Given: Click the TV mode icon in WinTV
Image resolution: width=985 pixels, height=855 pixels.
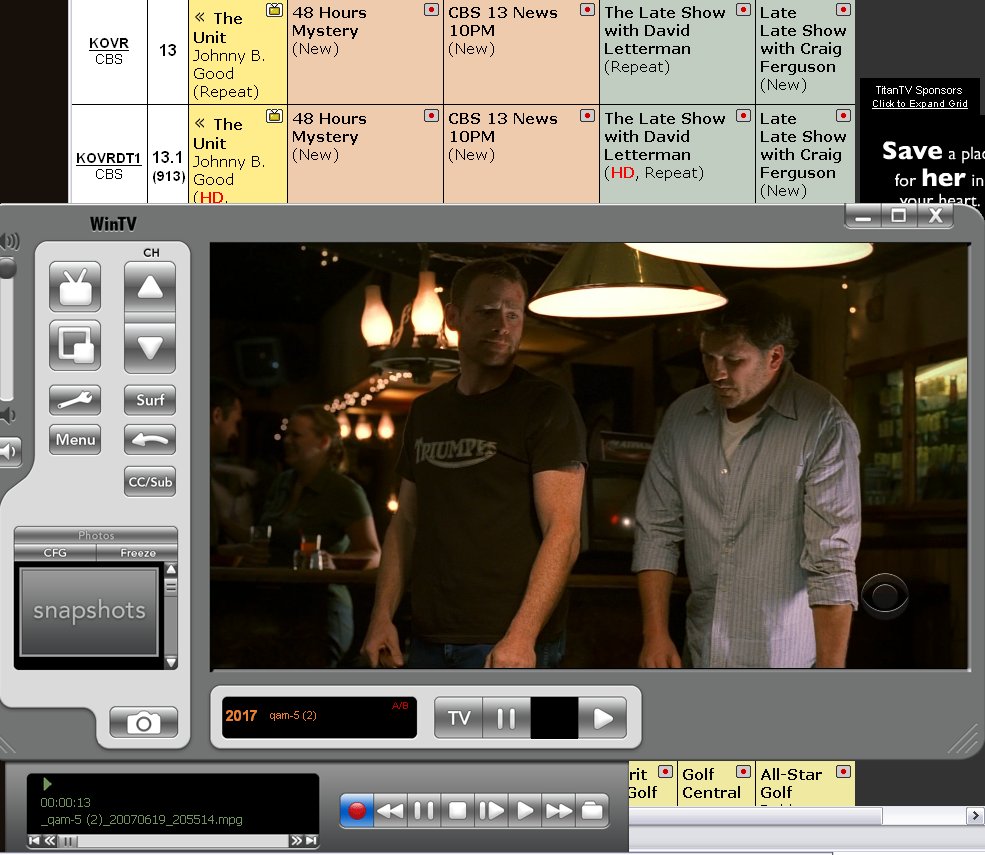Looking at the screenshot, I should point(75,287).
